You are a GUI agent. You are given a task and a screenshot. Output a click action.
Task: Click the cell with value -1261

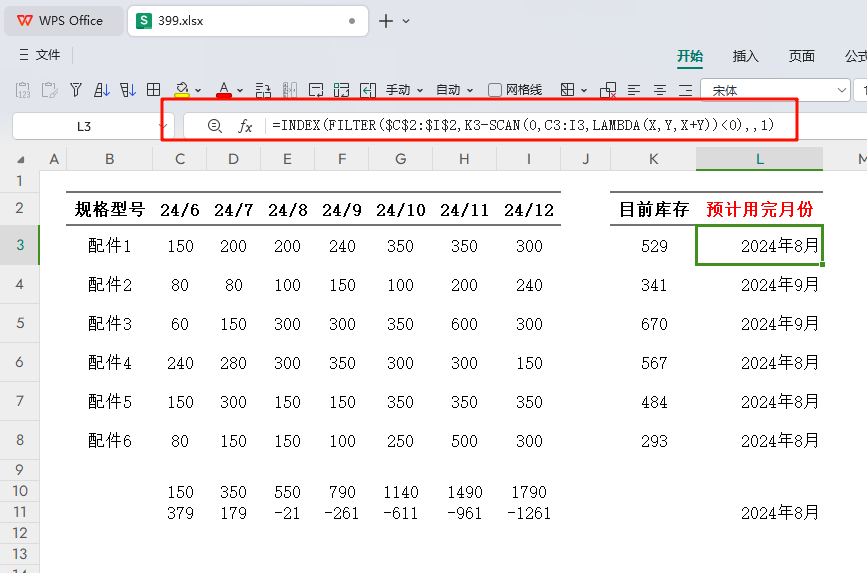[529, 513]
